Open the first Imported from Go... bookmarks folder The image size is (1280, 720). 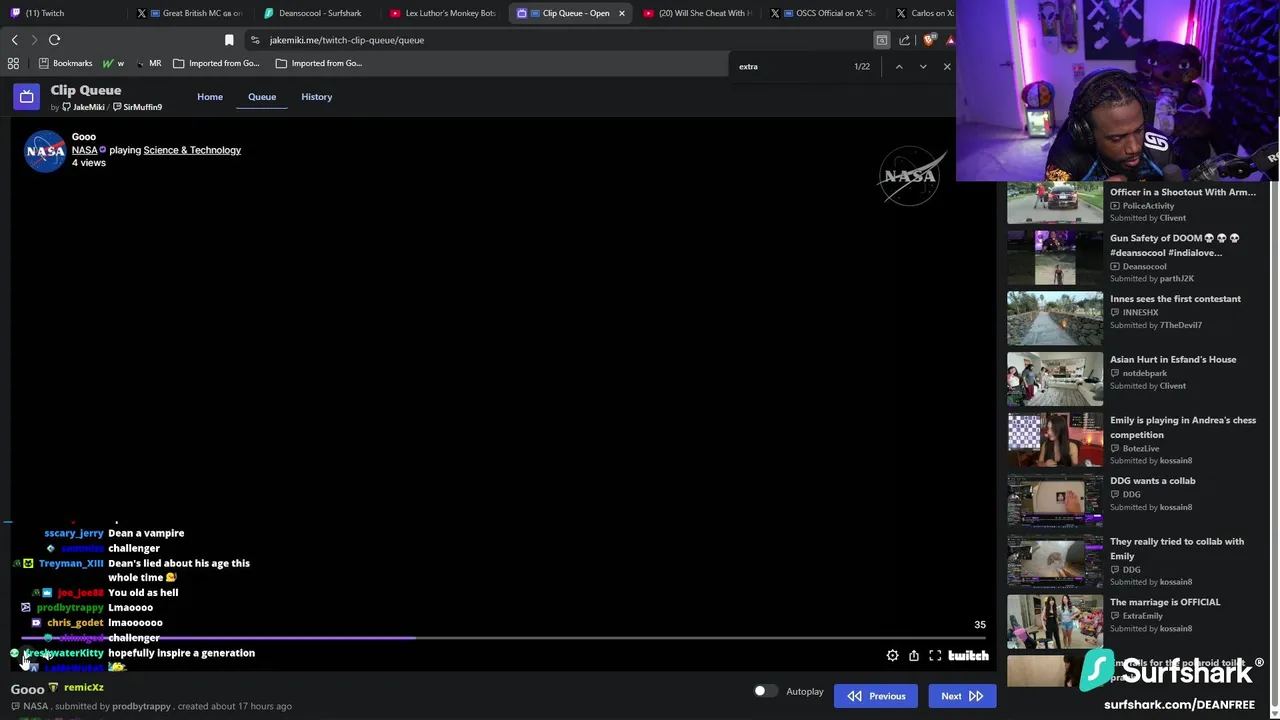pos(216,63)
